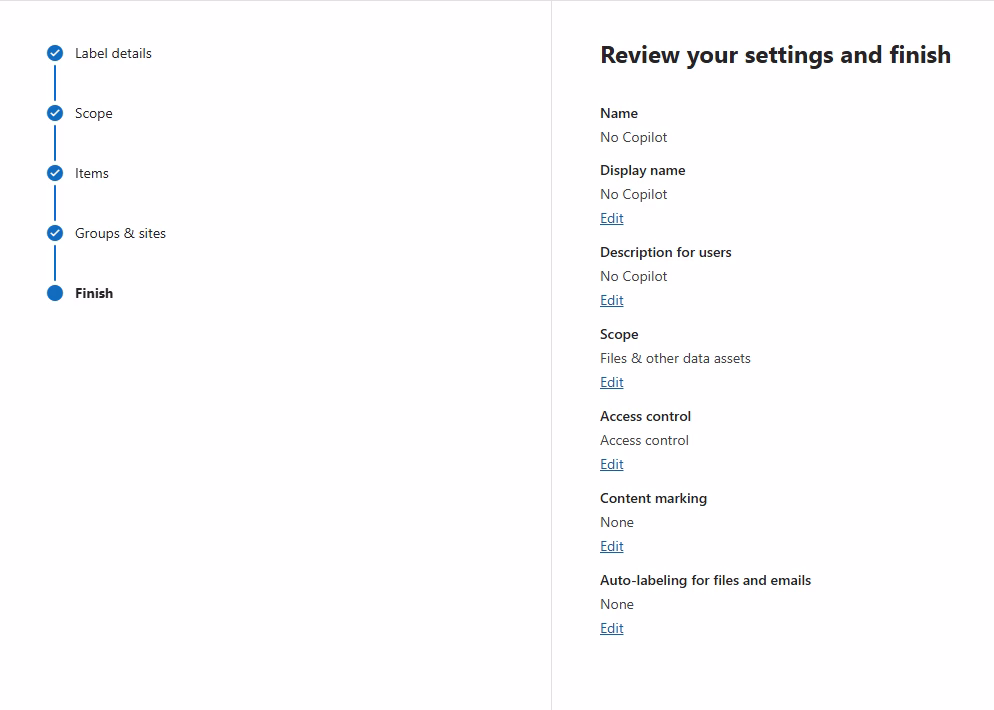Edit Auto-labeling for files and emails
The height and width of the screenshot is (710, 994).
(x=612, y=628)
